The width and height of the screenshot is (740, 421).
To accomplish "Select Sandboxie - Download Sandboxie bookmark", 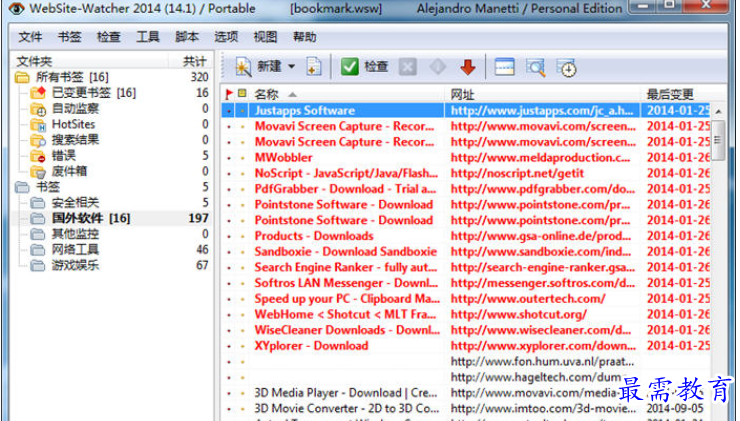I will [x=466, y=252].
